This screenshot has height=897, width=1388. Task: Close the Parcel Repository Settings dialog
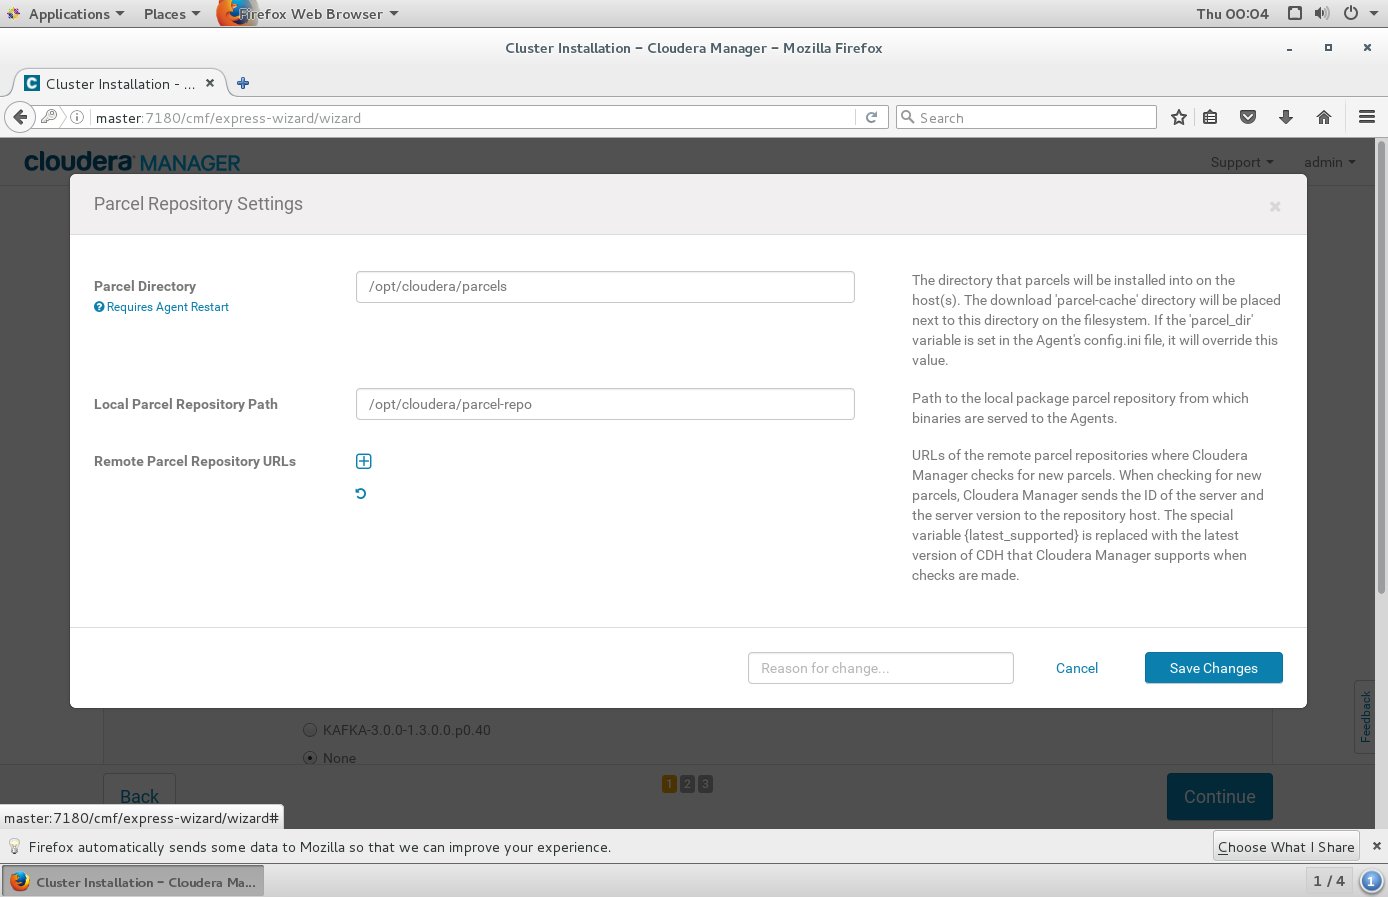(x=1275, y=206)
